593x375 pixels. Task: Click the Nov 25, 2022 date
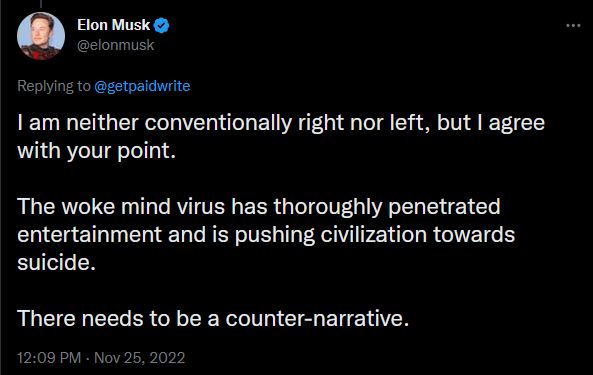point(140,358)
